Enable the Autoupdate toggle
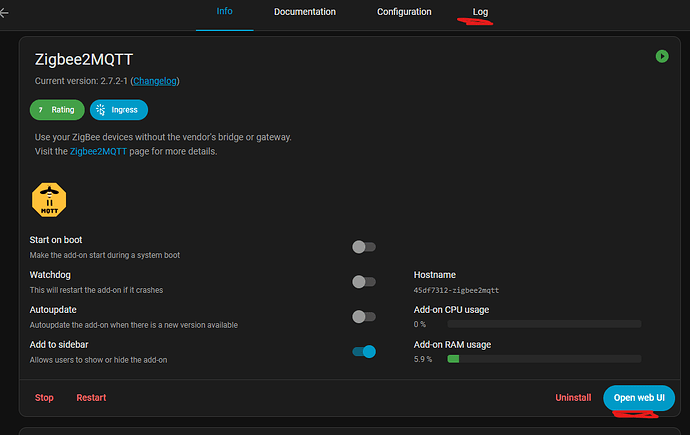690x435 pixels. (x=363, y=316)
